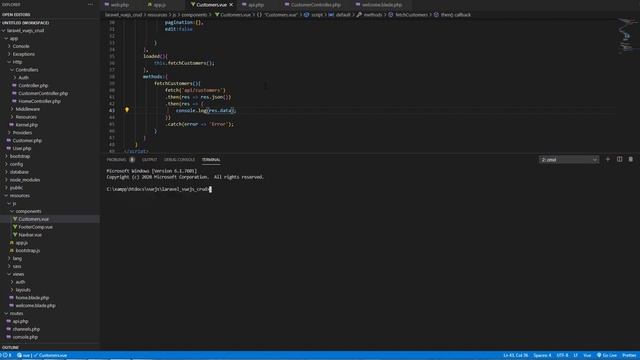The width and height of the screenshot is (640, 360).
Task: Collapse the routes folder
Action: [x=16, y=313]
